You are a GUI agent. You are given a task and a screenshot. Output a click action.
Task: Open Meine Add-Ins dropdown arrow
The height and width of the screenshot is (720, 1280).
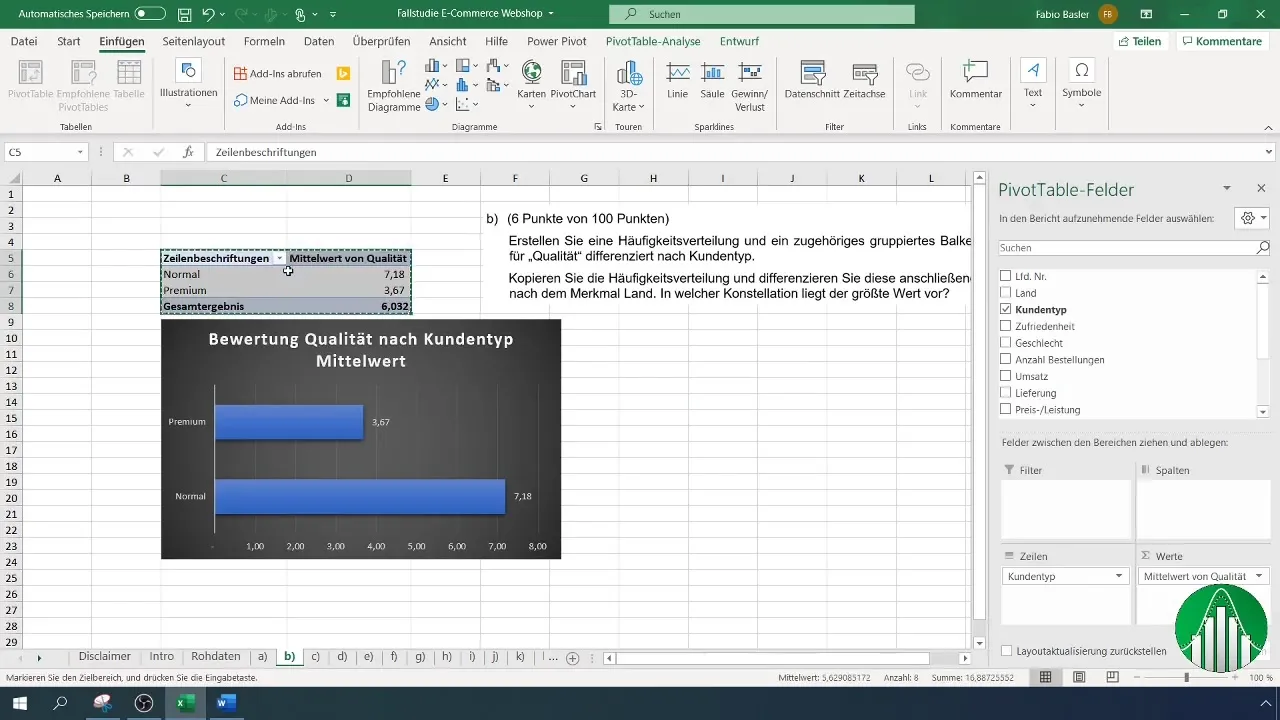coord(326,101)
